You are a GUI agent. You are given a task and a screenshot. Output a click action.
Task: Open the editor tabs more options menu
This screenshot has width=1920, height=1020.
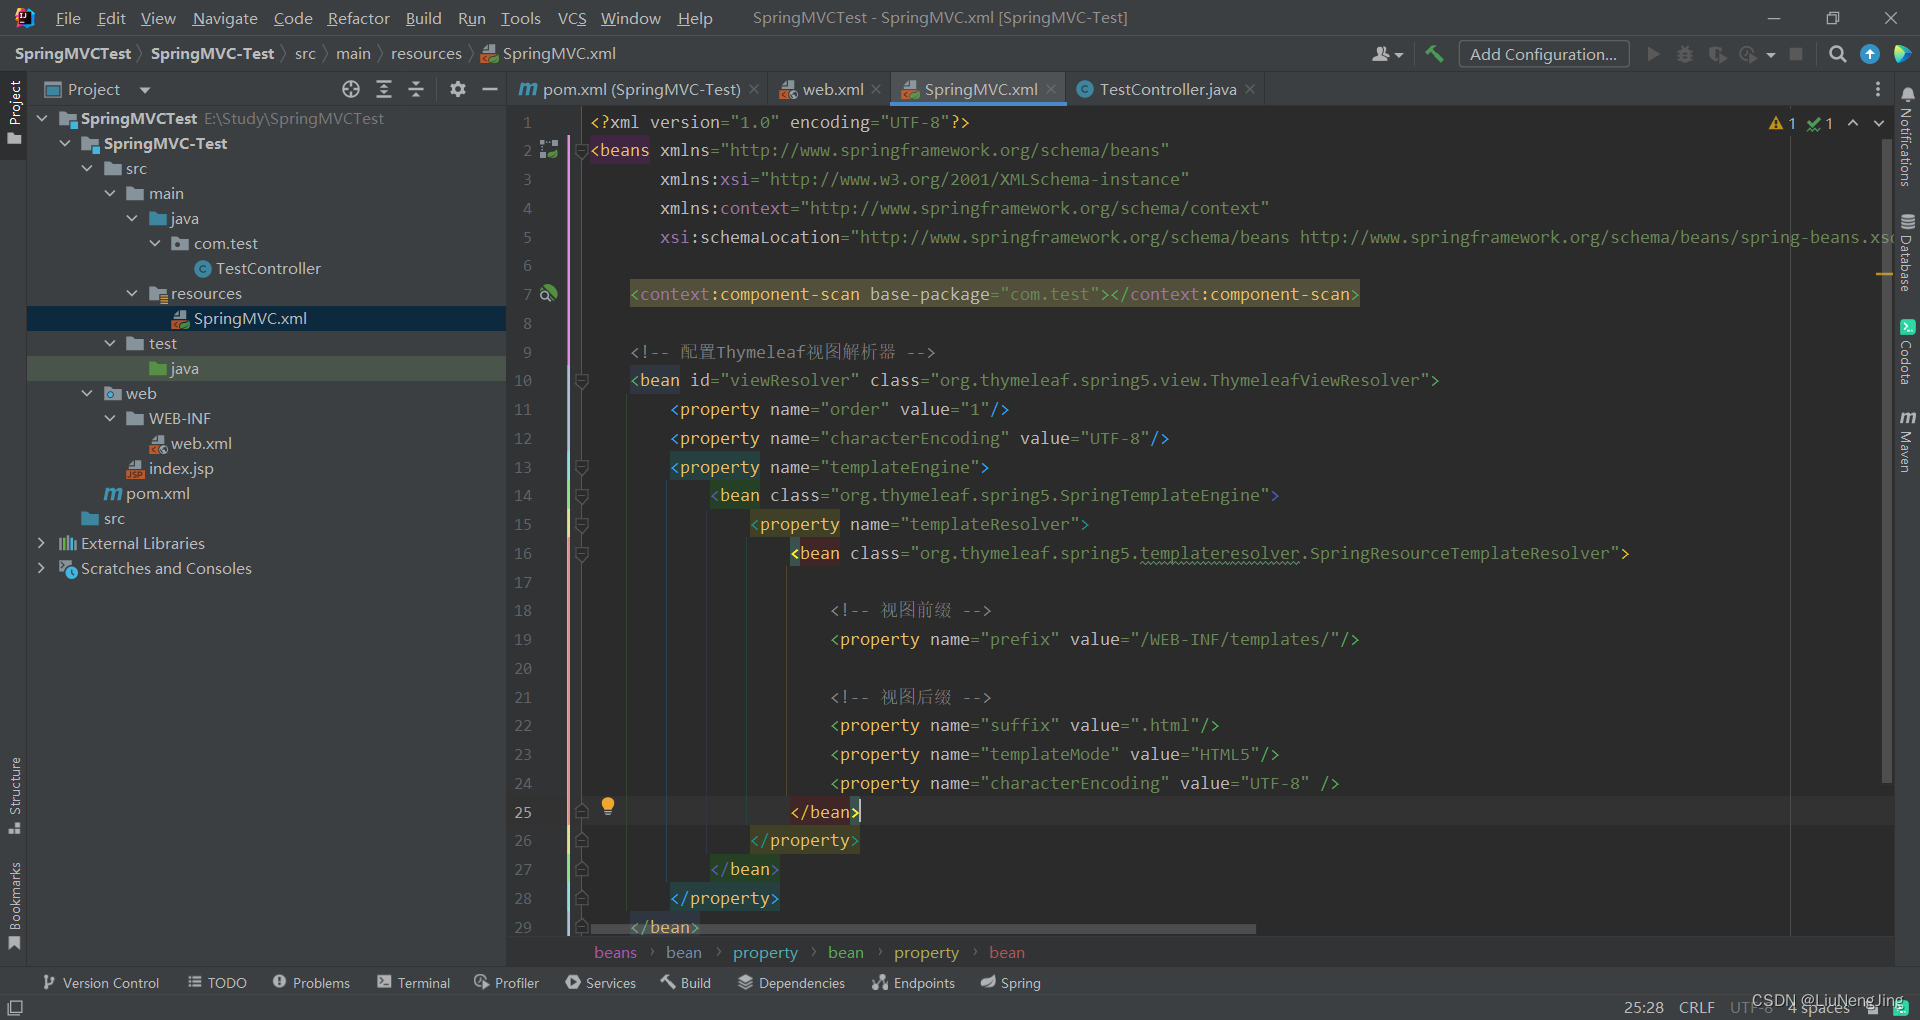pos(1878,89)
